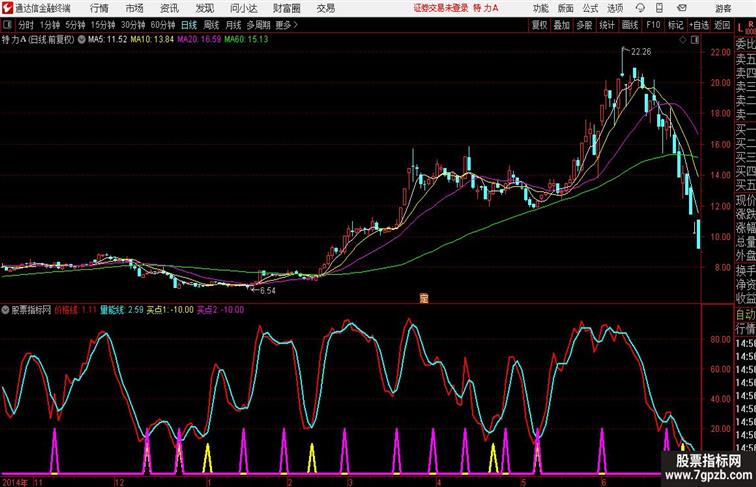Click the orange marker at chart bottom
The width and height of the screenshot is (756, 487).
[424, 298]
